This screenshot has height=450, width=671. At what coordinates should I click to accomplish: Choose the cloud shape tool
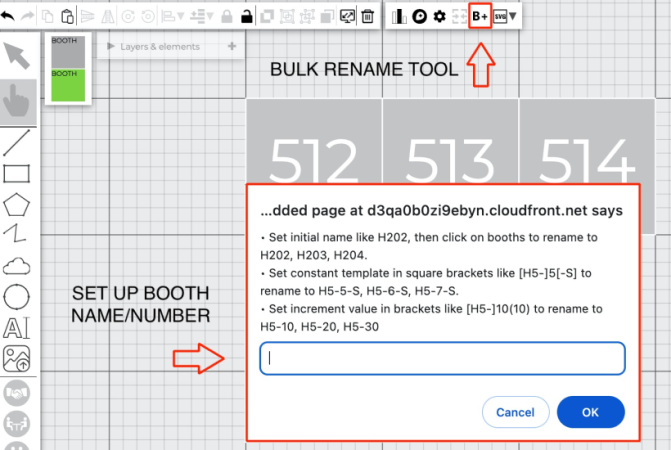(16, 266)
